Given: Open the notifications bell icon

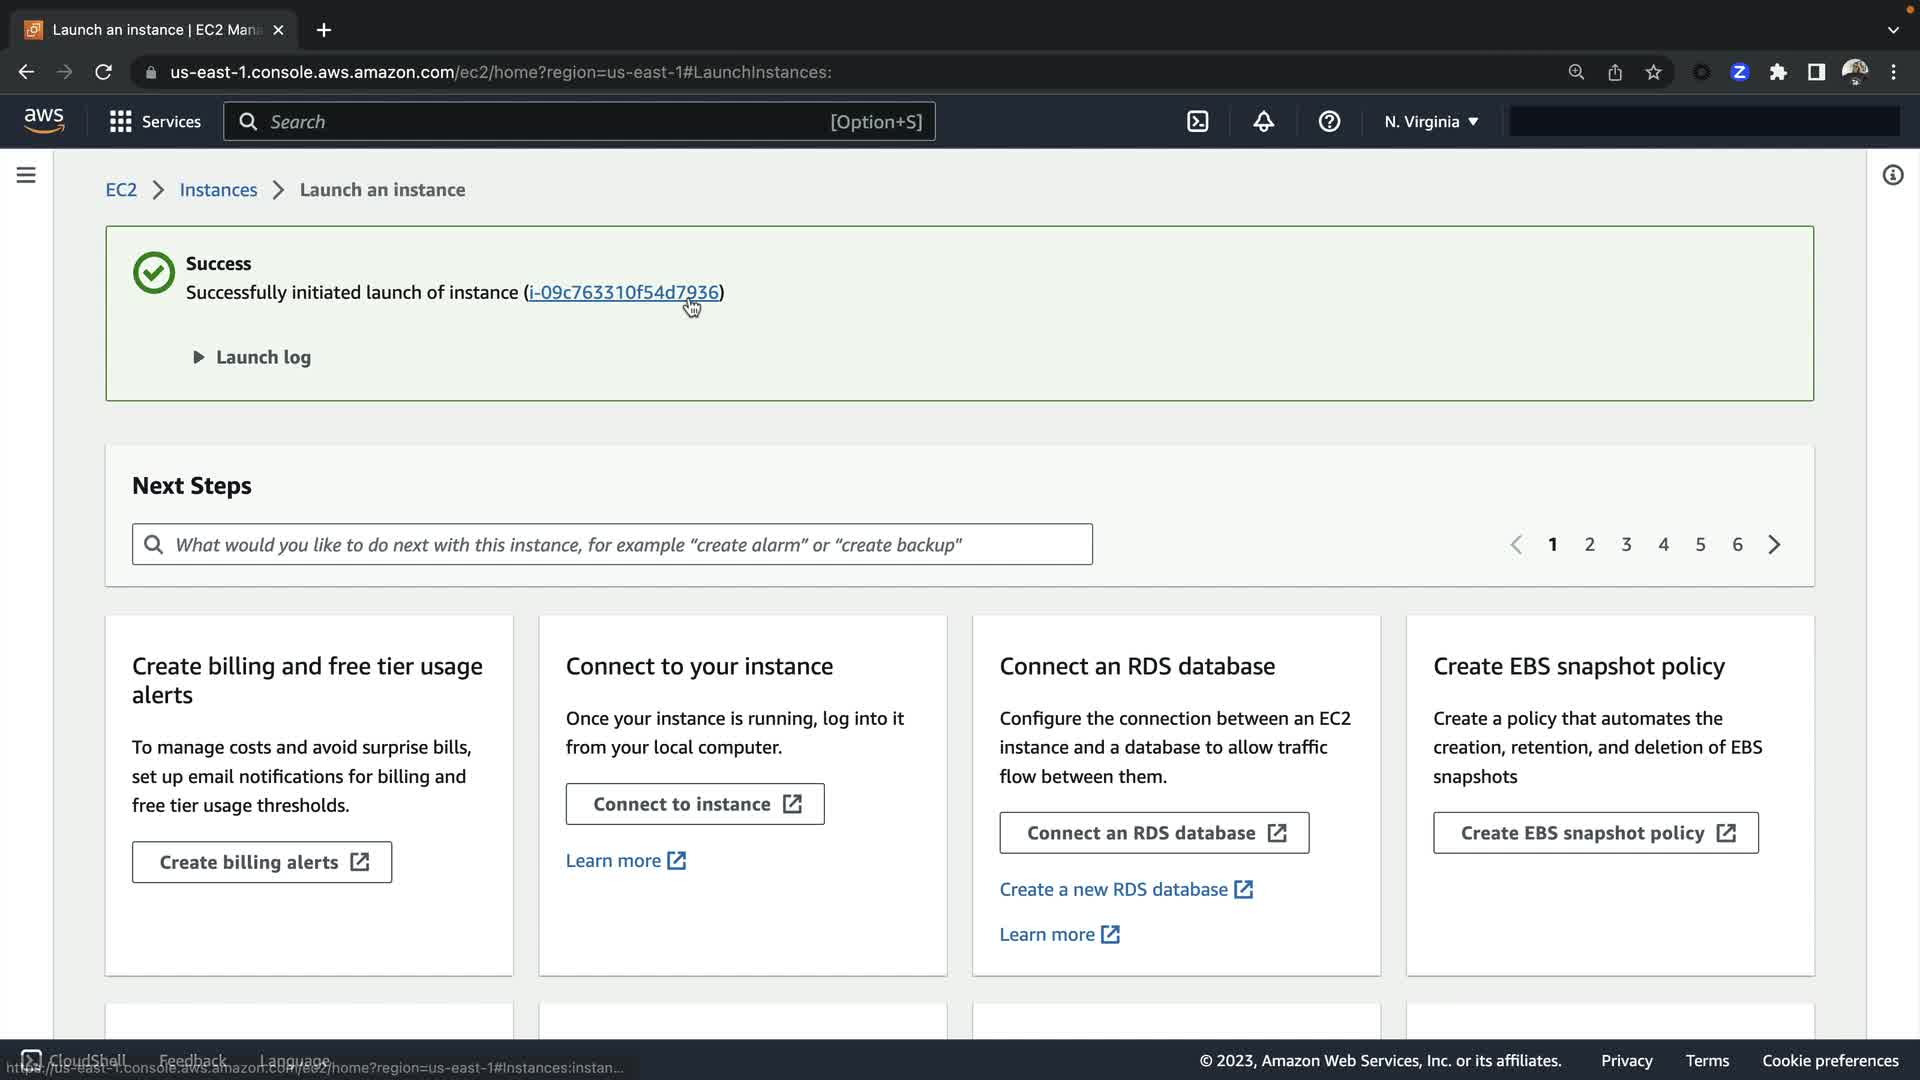Looking at the screenshot, I should coord(1263,122).
